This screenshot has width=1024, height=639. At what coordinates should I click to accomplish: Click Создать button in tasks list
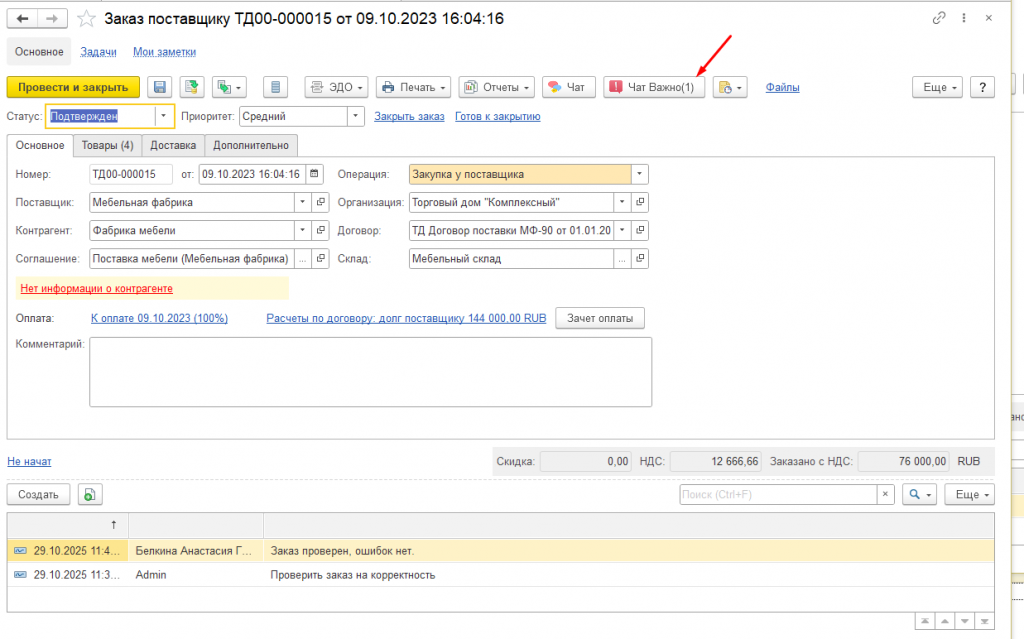[x=39, y=495]
